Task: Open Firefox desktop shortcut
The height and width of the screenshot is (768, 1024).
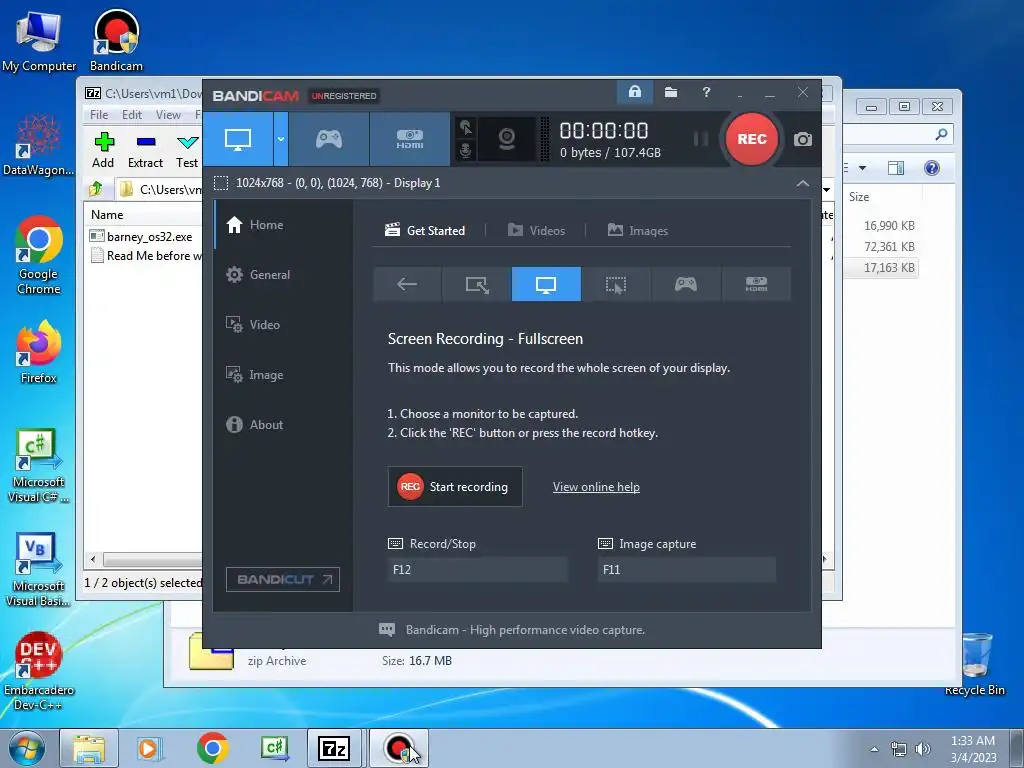Action: 39,352
